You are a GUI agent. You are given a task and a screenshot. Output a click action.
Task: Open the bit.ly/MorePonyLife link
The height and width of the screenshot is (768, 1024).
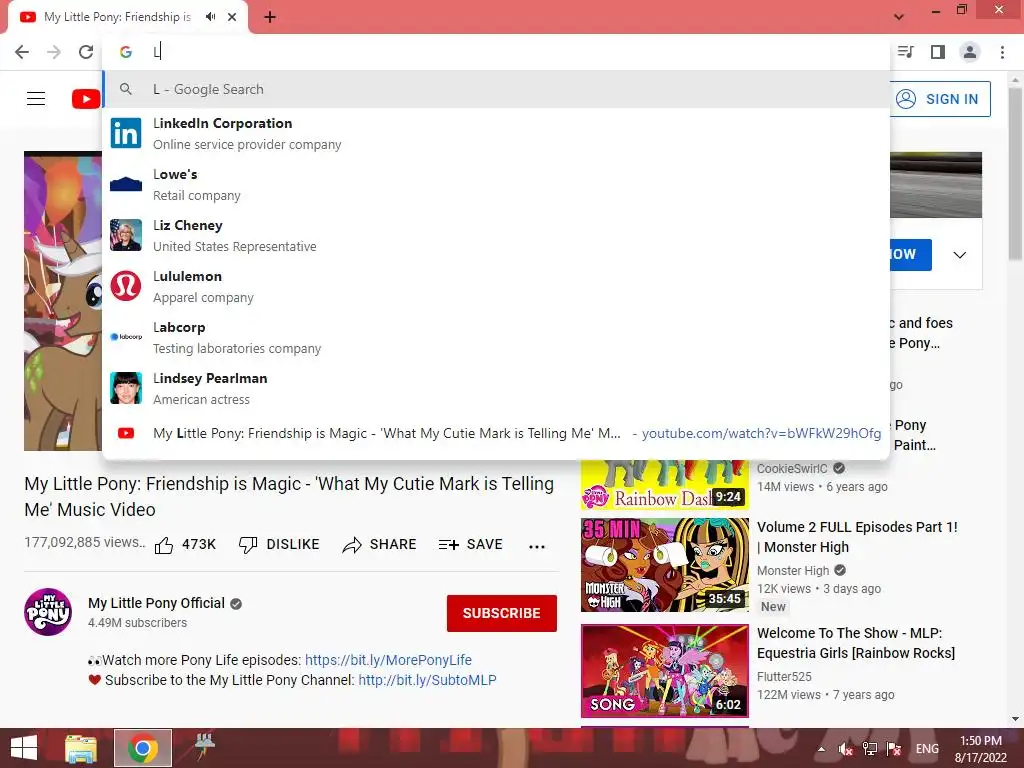[389, 660]
